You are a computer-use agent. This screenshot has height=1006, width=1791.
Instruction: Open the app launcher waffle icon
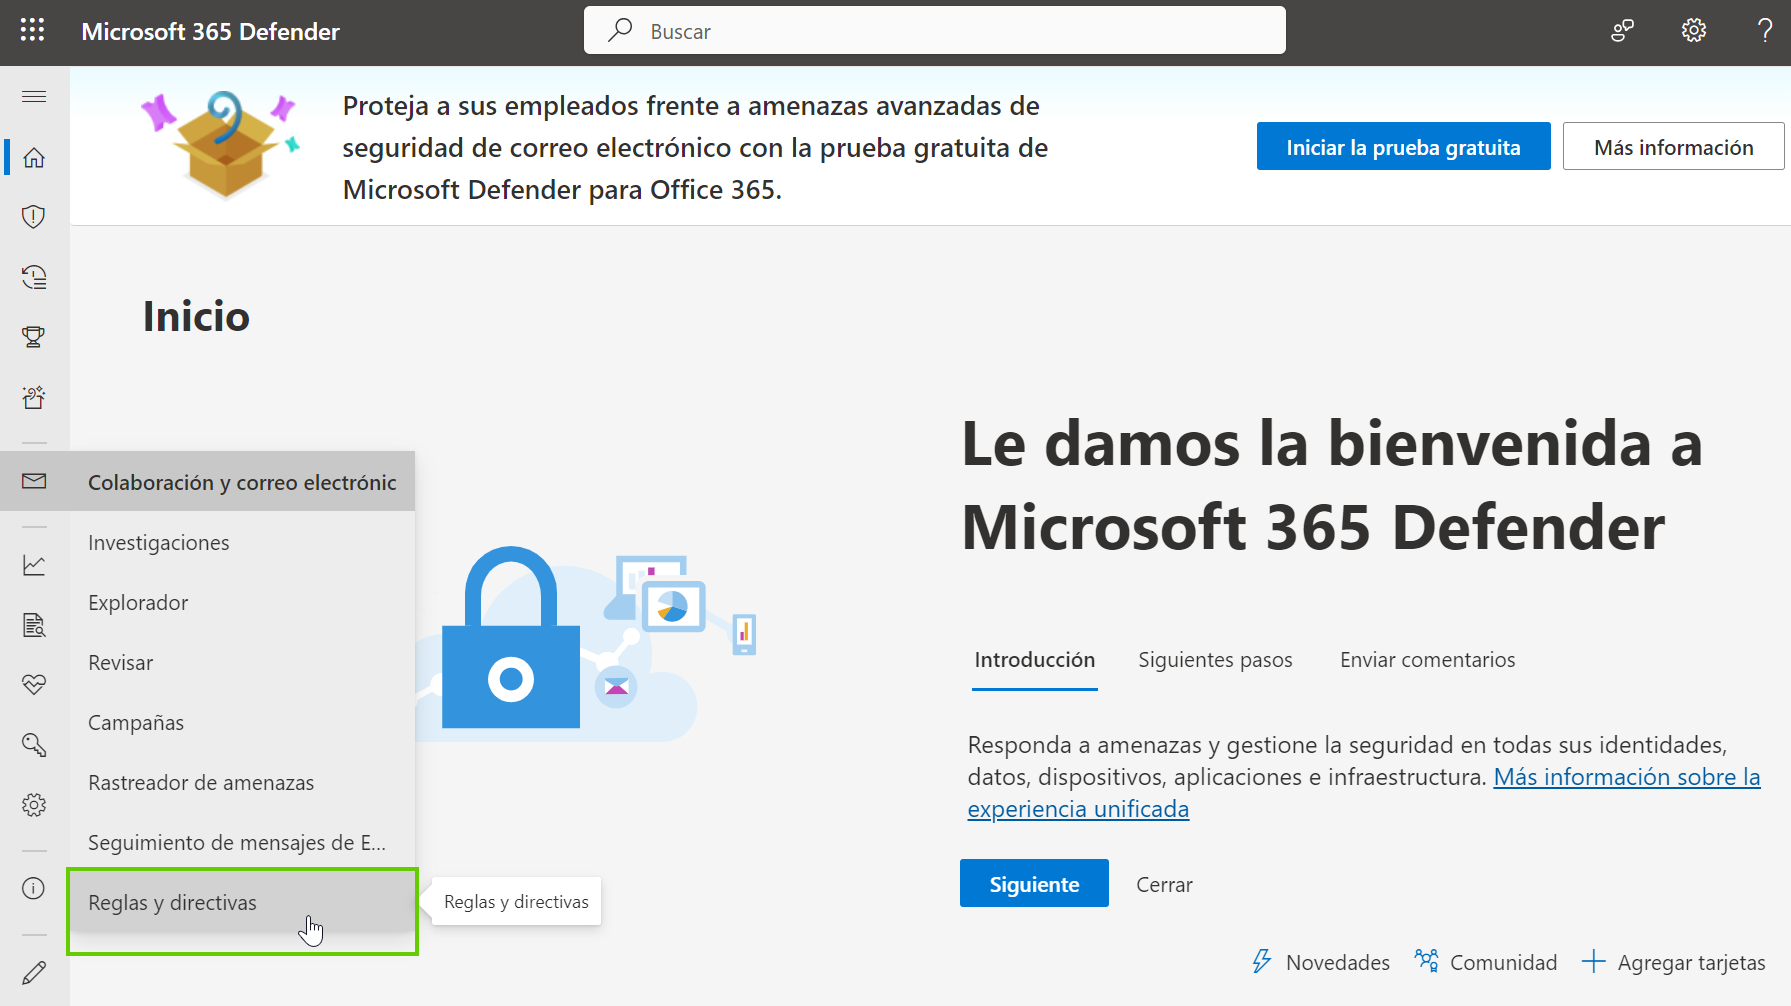click(x=32, y=31)
